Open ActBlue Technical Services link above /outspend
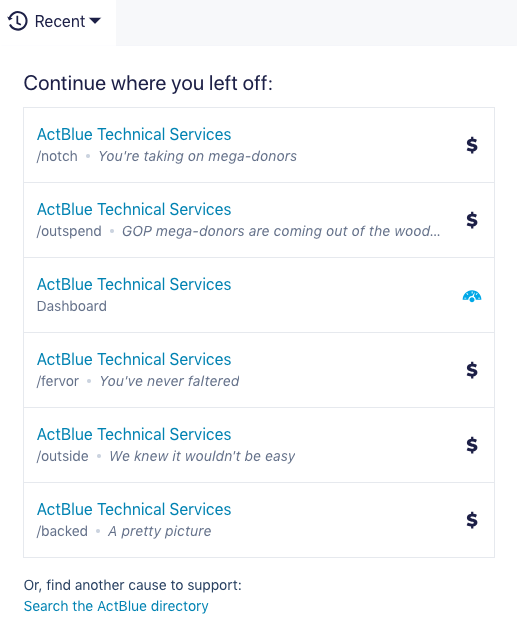This screenshot has width=517, height=631. click(134, 209)
